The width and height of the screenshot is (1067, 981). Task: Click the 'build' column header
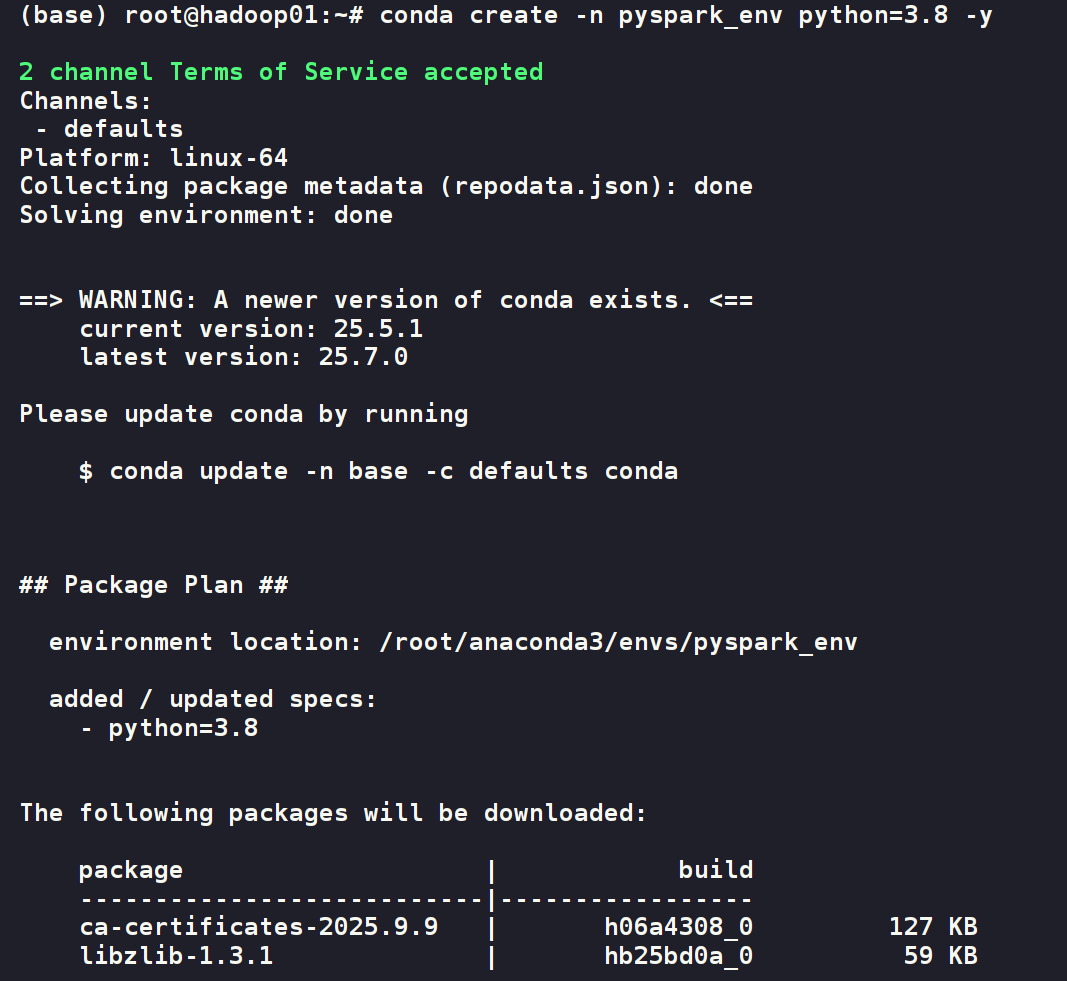click(x=715, y=870)
